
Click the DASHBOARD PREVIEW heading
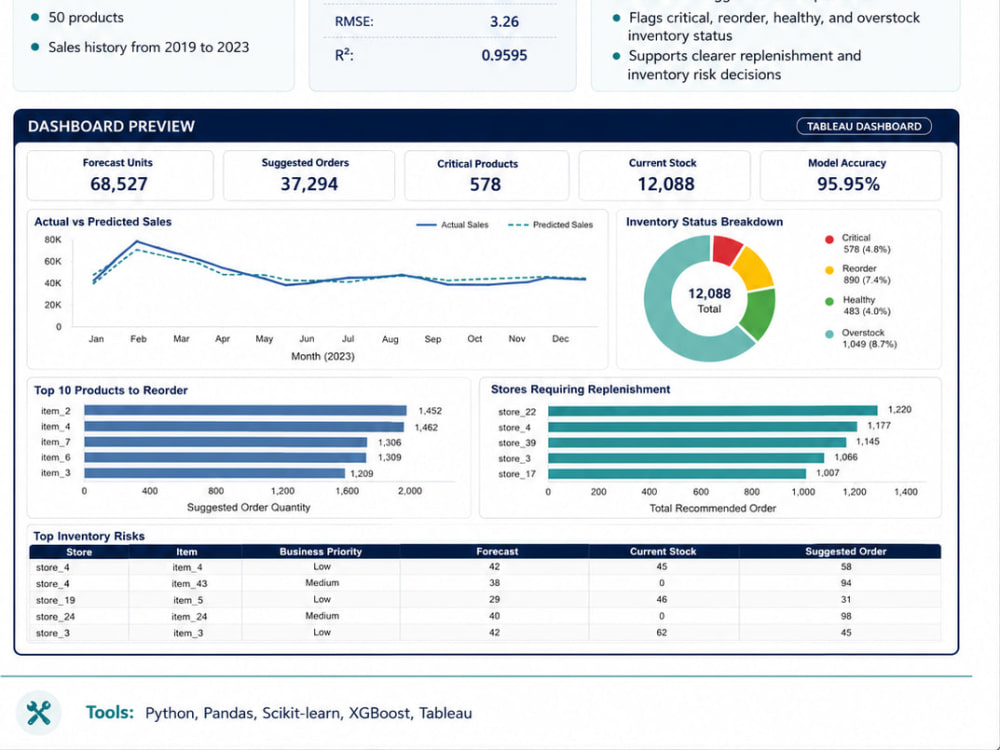tap(111, 126)
